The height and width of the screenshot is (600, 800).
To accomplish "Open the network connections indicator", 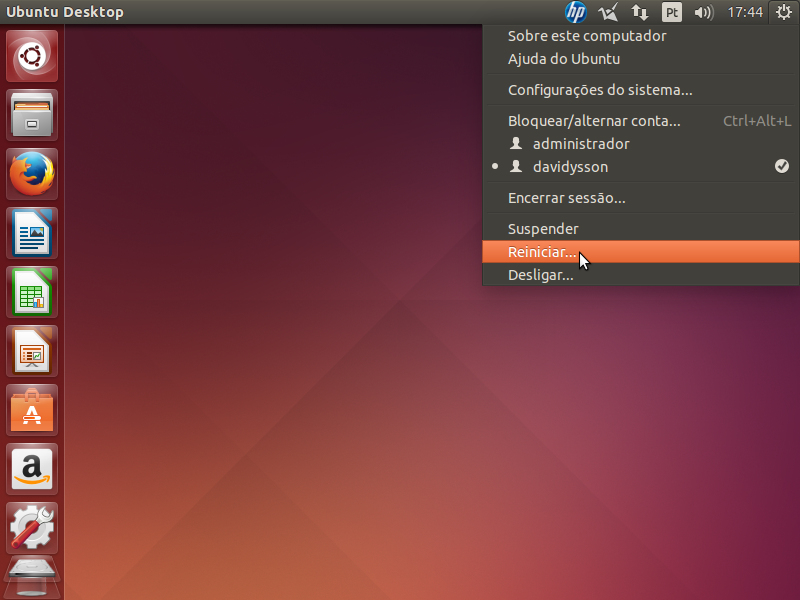I will pyautogui.click(x=640, y=12).
